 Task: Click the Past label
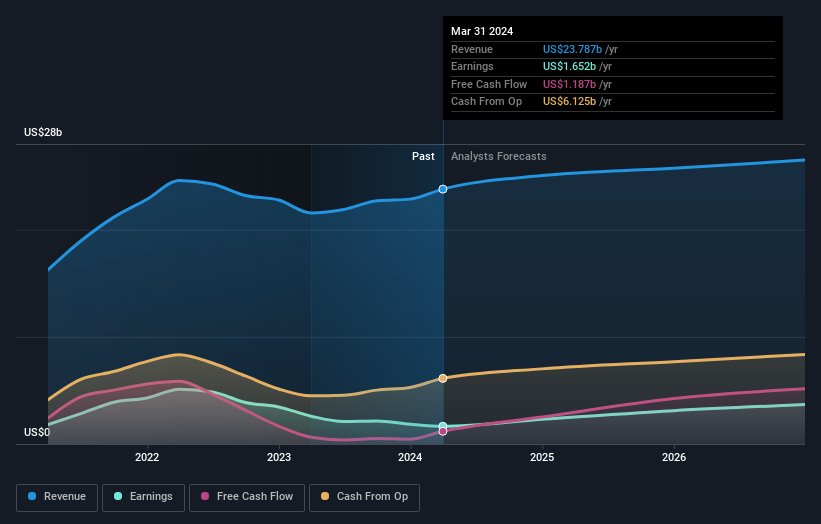click(423, 156)
